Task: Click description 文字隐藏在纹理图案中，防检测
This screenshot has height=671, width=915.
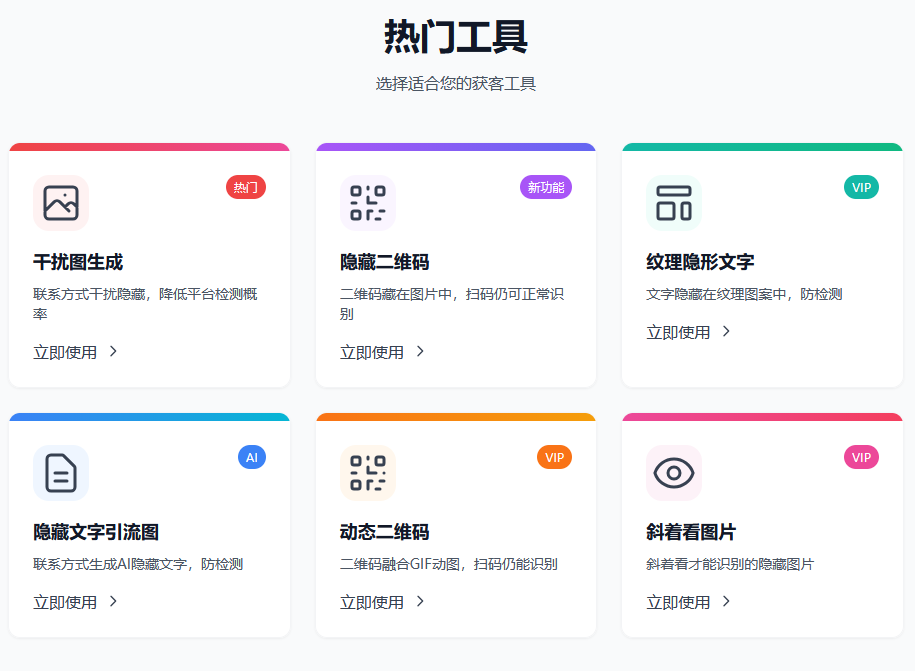Action: pos(745,294)
